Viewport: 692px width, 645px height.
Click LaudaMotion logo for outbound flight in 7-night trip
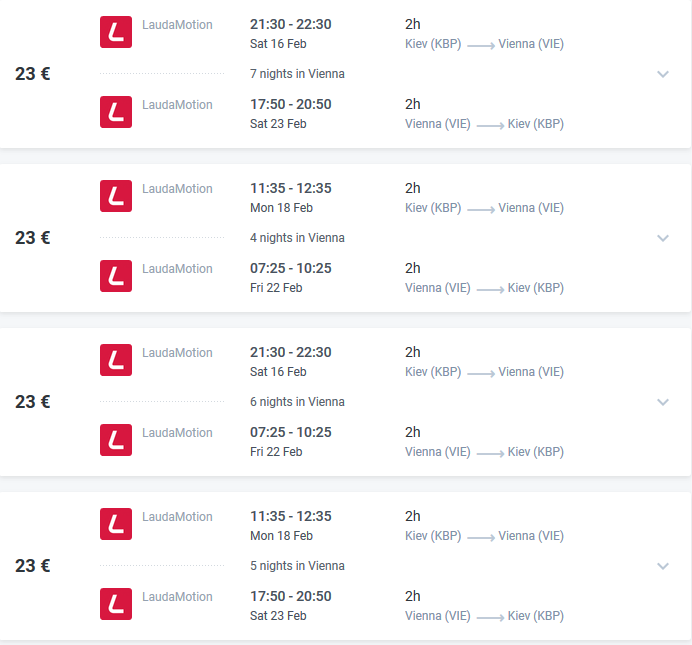(116, 32)
